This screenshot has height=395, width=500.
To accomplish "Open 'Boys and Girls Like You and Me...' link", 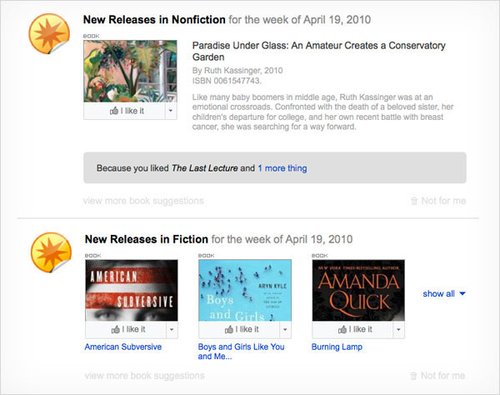I will [241, 351].
